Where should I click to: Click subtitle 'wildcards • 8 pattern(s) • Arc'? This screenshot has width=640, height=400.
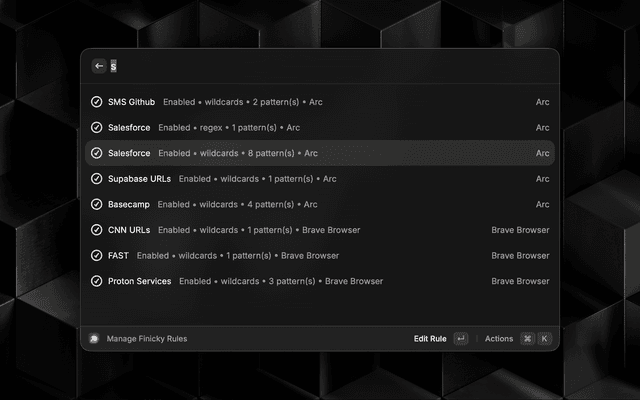pyautogui.click(x=258, y=153)
